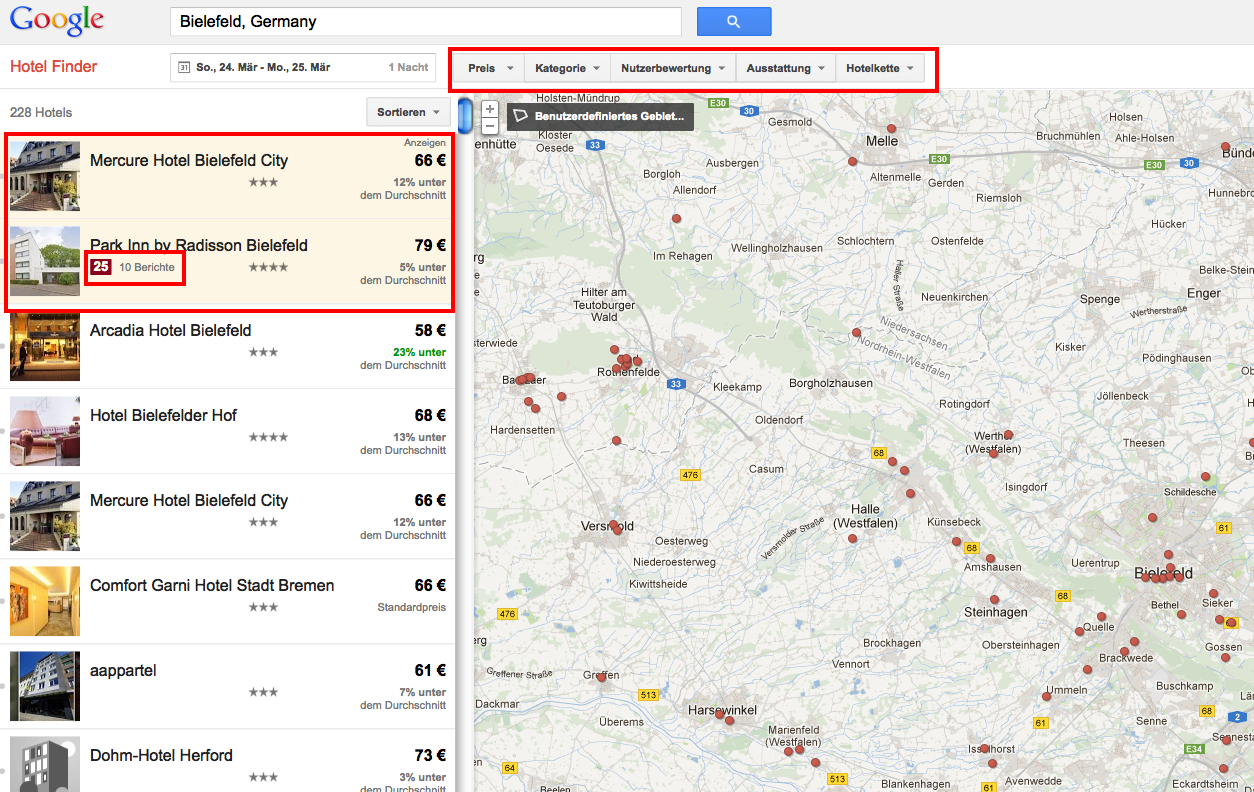Click the star rating of Arcadia Hotel Bielefeld
Viewport: 1254px width, 792px height.
[264, 352]
